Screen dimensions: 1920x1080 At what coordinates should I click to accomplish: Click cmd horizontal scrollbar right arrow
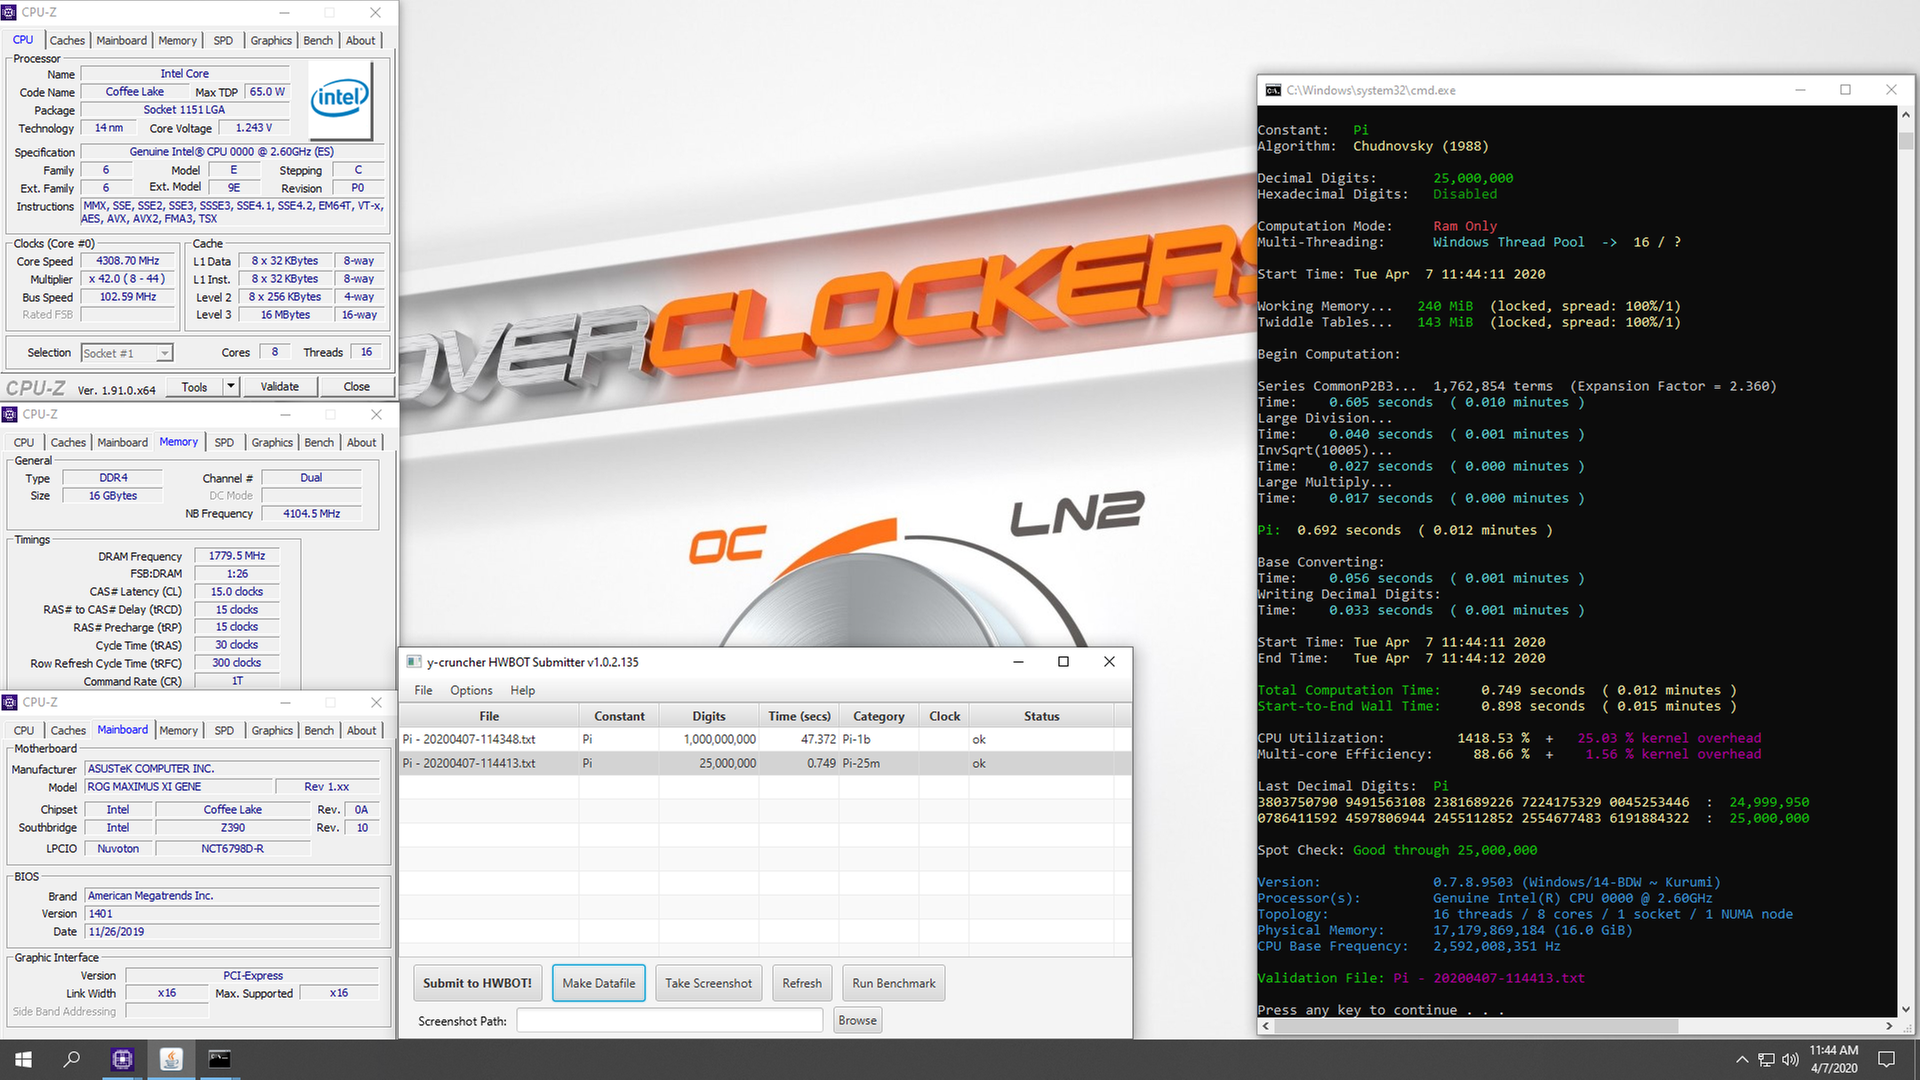tap(1888, 1026)
